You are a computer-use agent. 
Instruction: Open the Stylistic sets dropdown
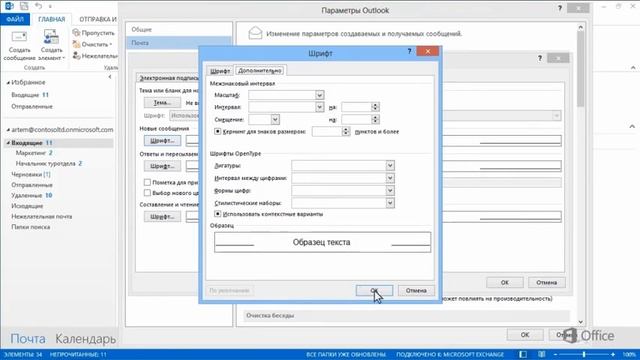390,203
